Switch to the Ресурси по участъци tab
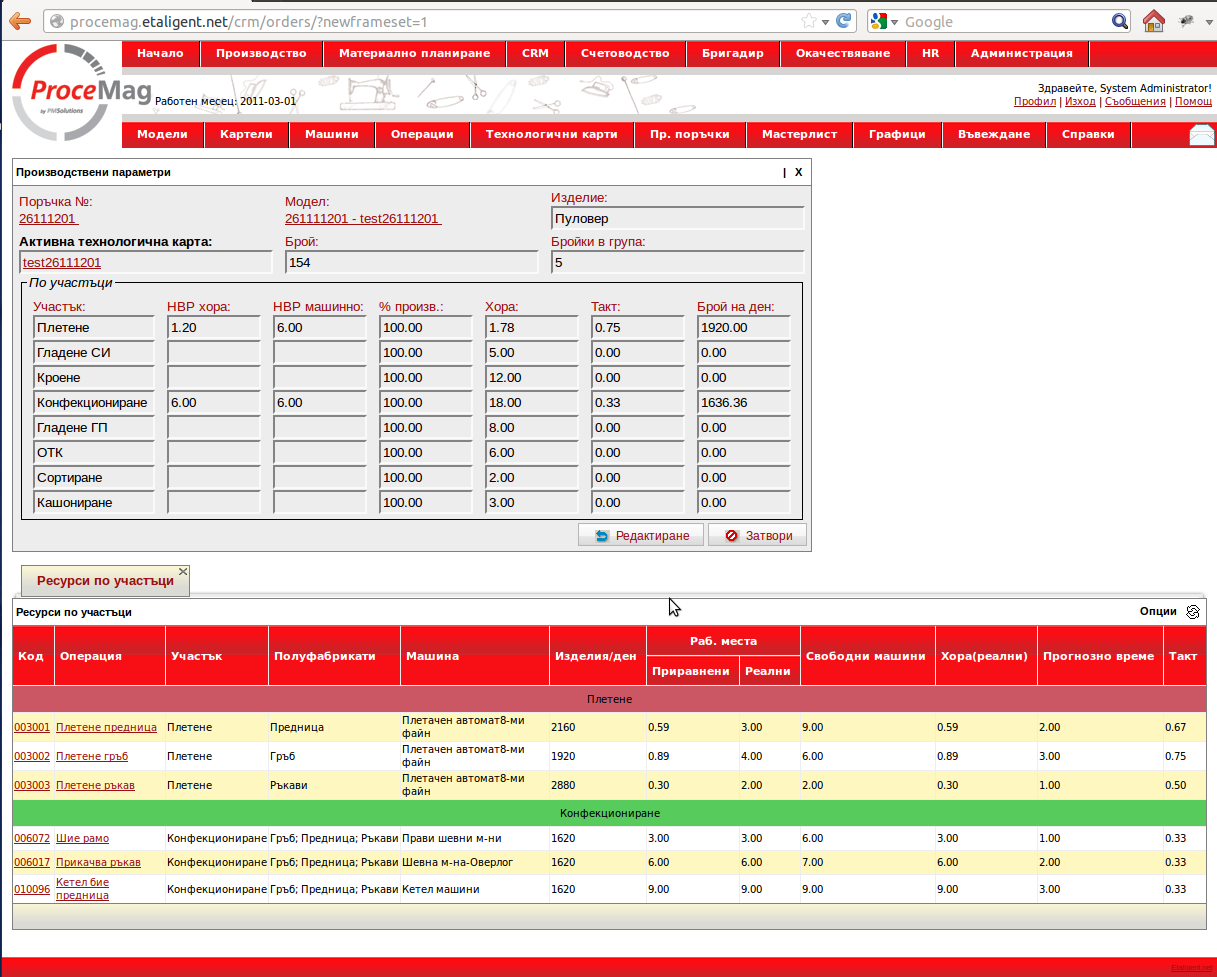 [x=105, y=581]
